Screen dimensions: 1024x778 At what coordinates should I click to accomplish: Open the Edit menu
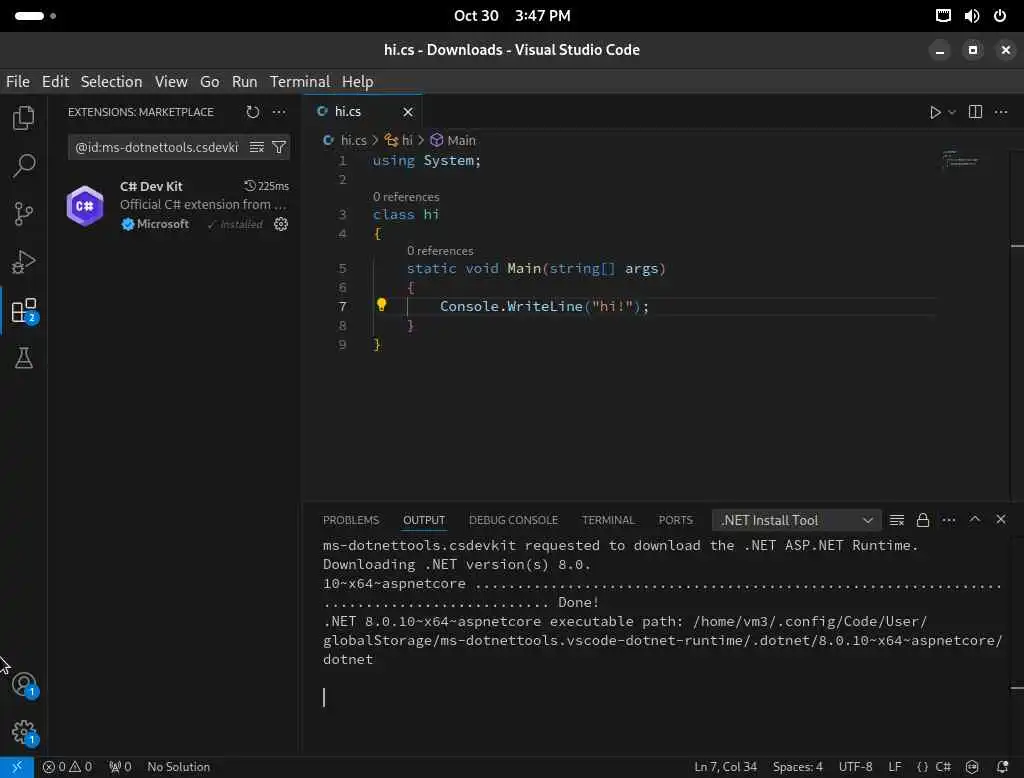pyautogui.click(x=56, y=82)
